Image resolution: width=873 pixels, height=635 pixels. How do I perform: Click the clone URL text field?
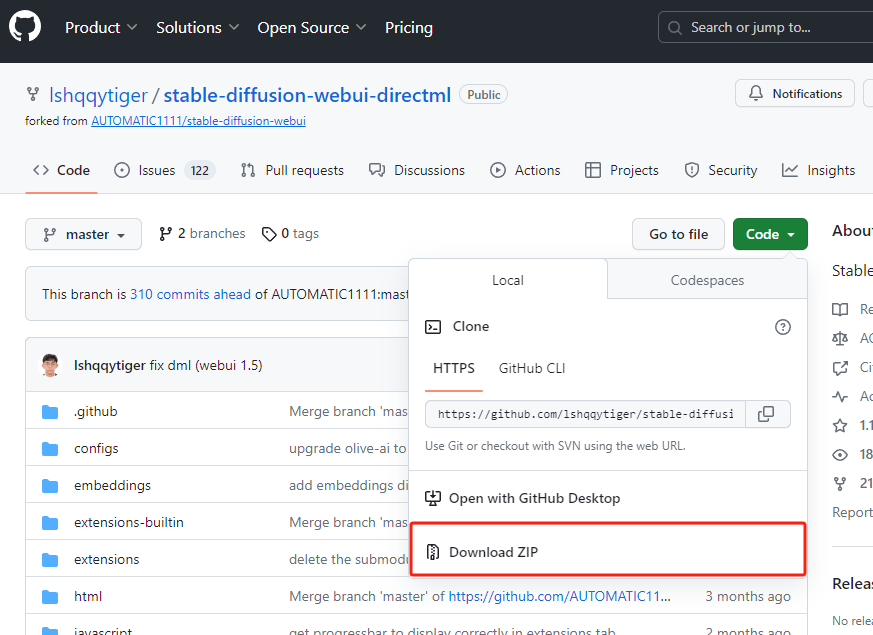point(586,414)
